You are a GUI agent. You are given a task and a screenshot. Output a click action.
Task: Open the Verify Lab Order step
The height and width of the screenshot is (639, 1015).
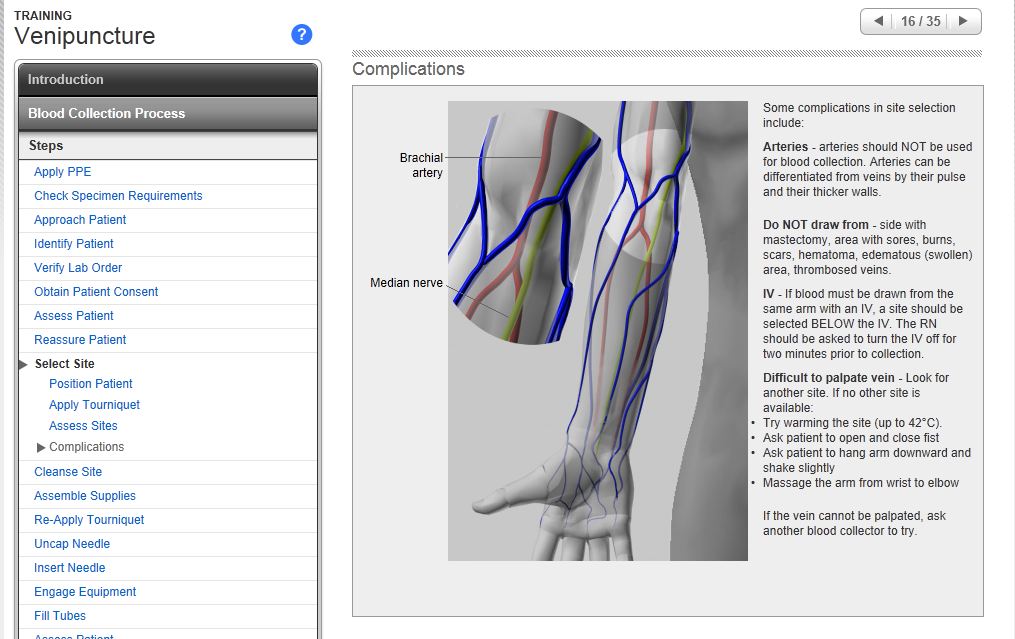pos(78,268)
